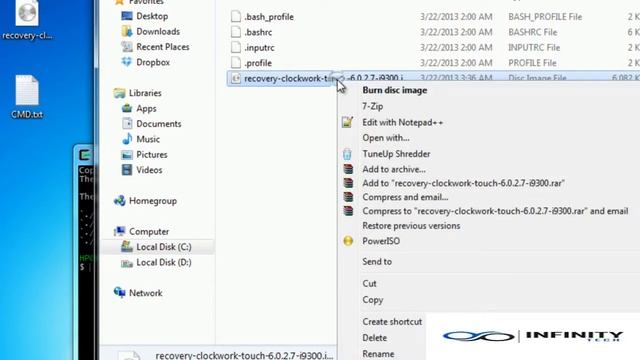Screen dimensions: 640x360
Task: Open the Videos library icon
Action: 127,170
